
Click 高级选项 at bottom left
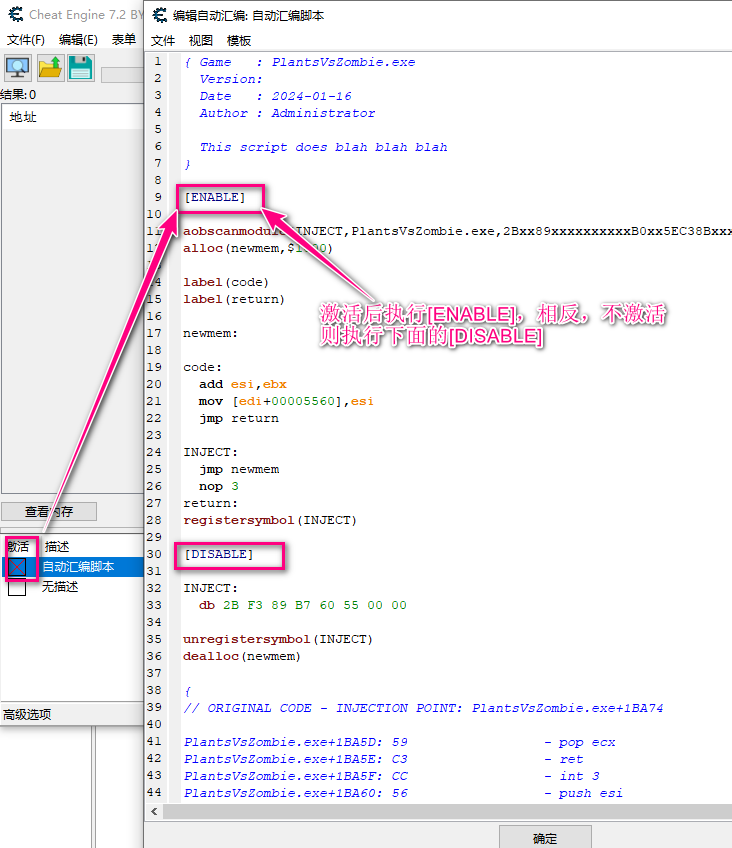(27, 714)
